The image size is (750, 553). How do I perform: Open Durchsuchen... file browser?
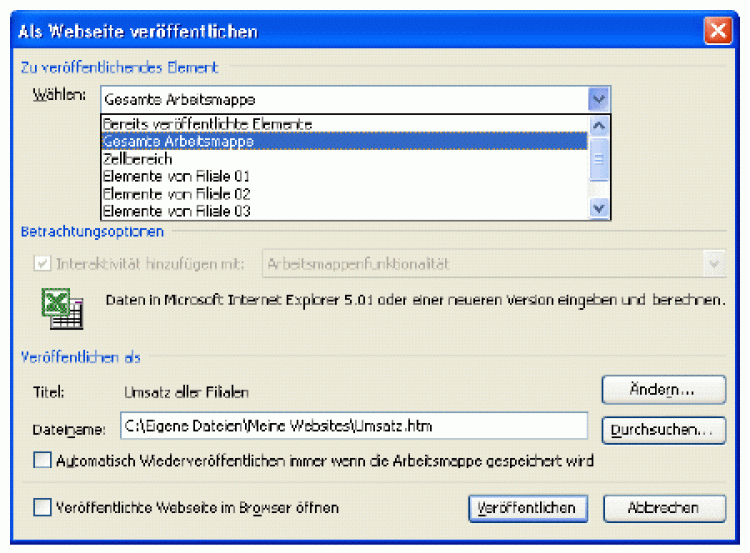(663, 429)
